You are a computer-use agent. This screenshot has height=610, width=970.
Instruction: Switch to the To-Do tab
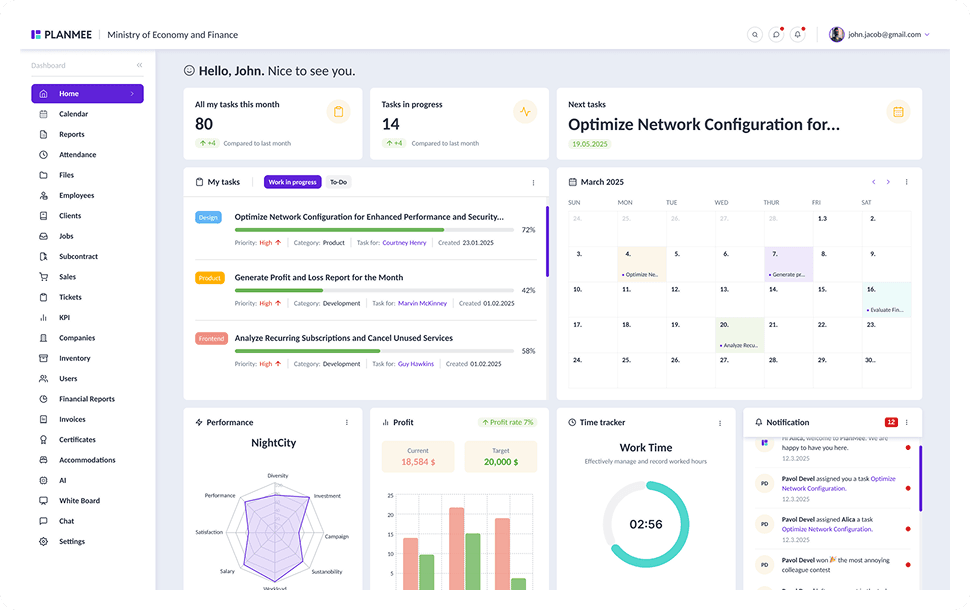click(x=338, y=182)
